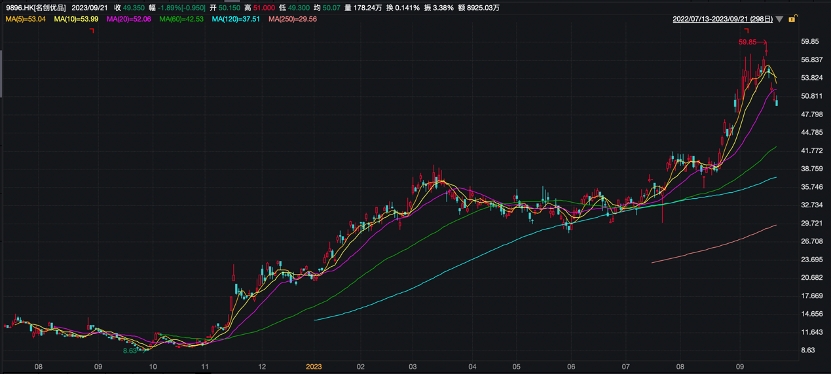Click the 08 month label at chart start
The width and height of the screenshot is (832, 374).
(38, 367)
